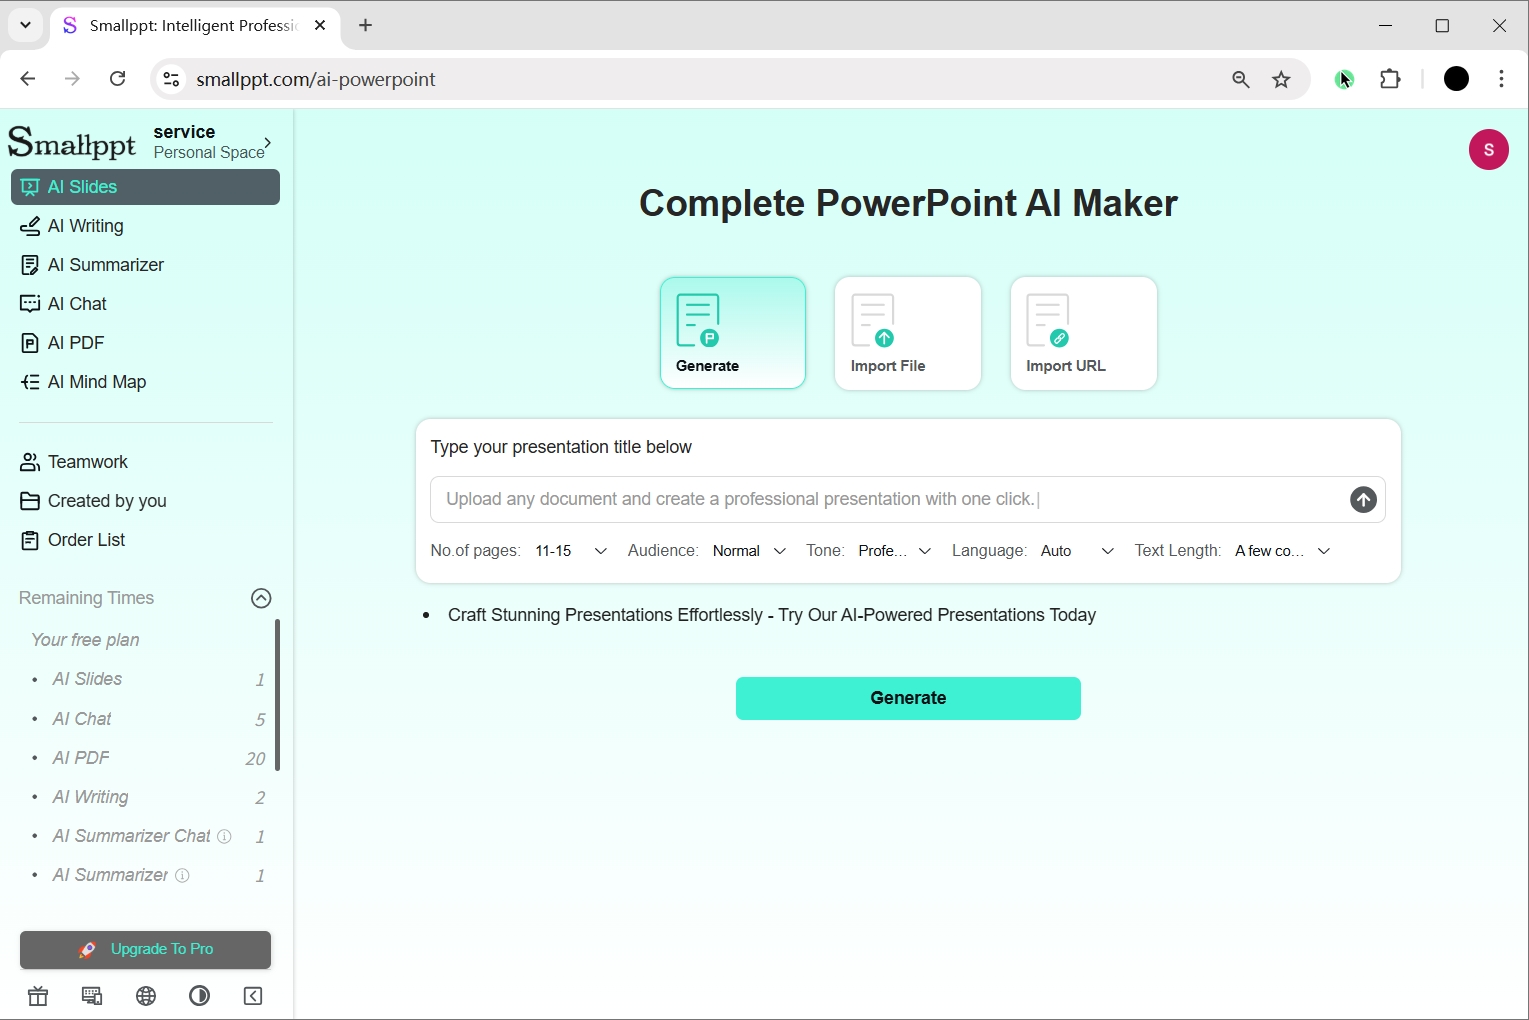The image size is (1529, 1020).
Task: Open Created by you section
Action: click(106, 501)
